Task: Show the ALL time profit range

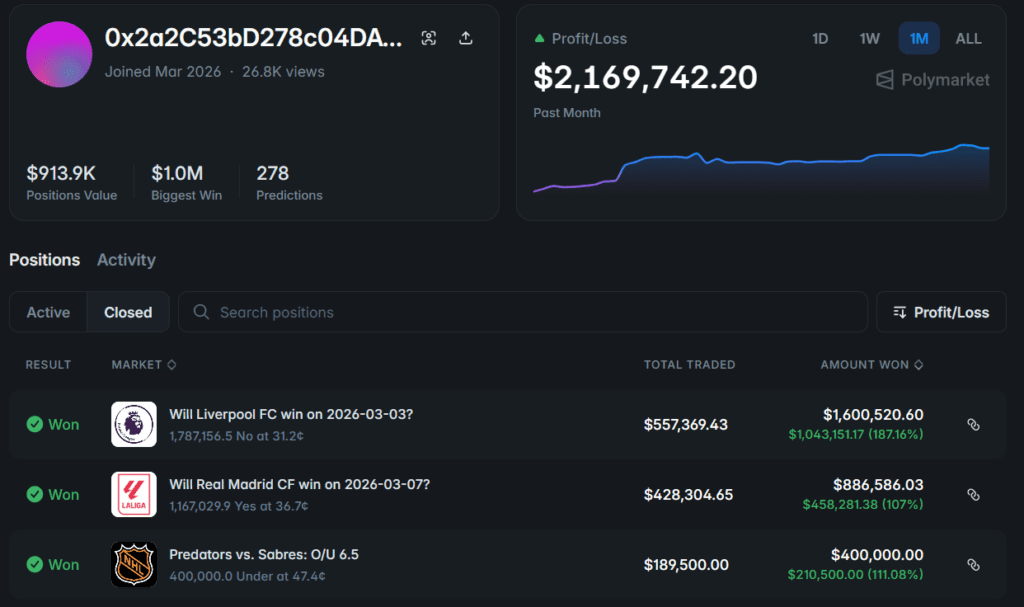Action: coord(968,39)
